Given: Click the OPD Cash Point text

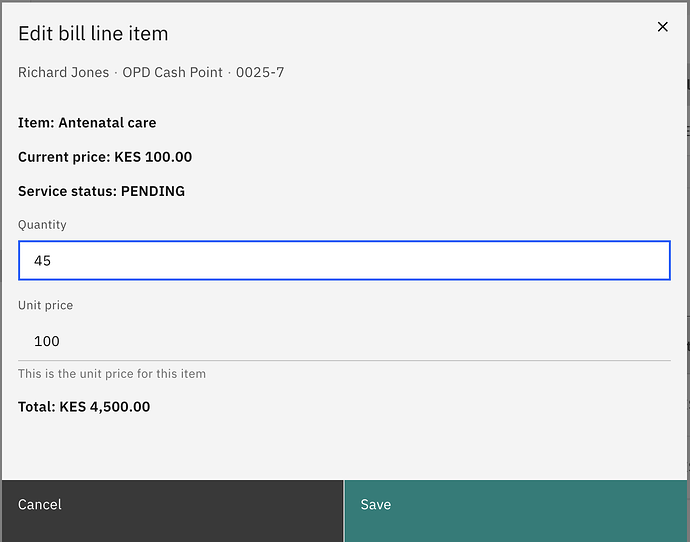Looking at the screenshot, I should tap(175, 73).
